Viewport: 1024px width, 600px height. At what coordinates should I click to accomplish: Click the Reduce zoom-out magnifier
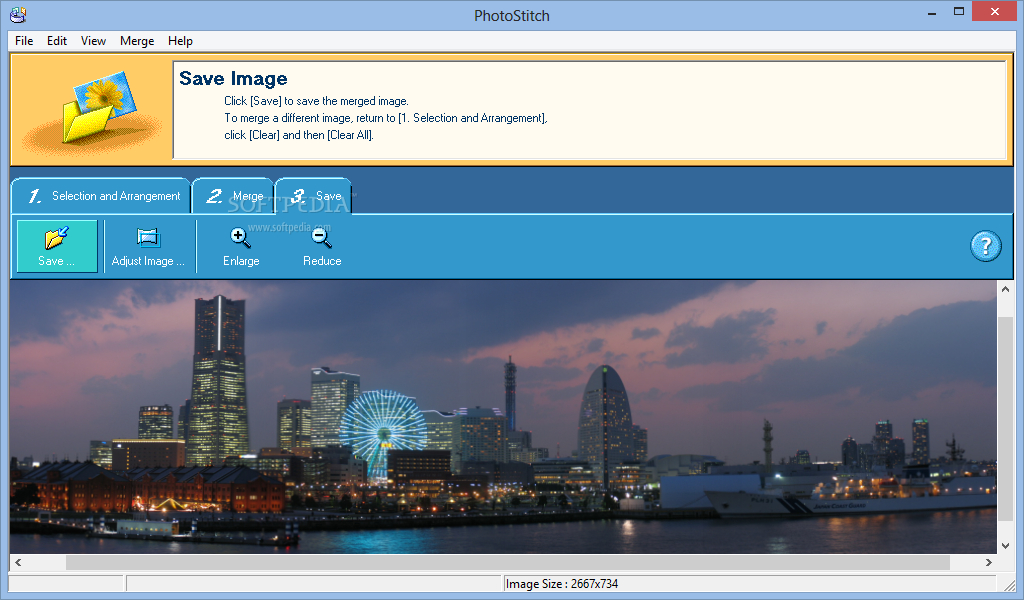[x=322, y=246]
